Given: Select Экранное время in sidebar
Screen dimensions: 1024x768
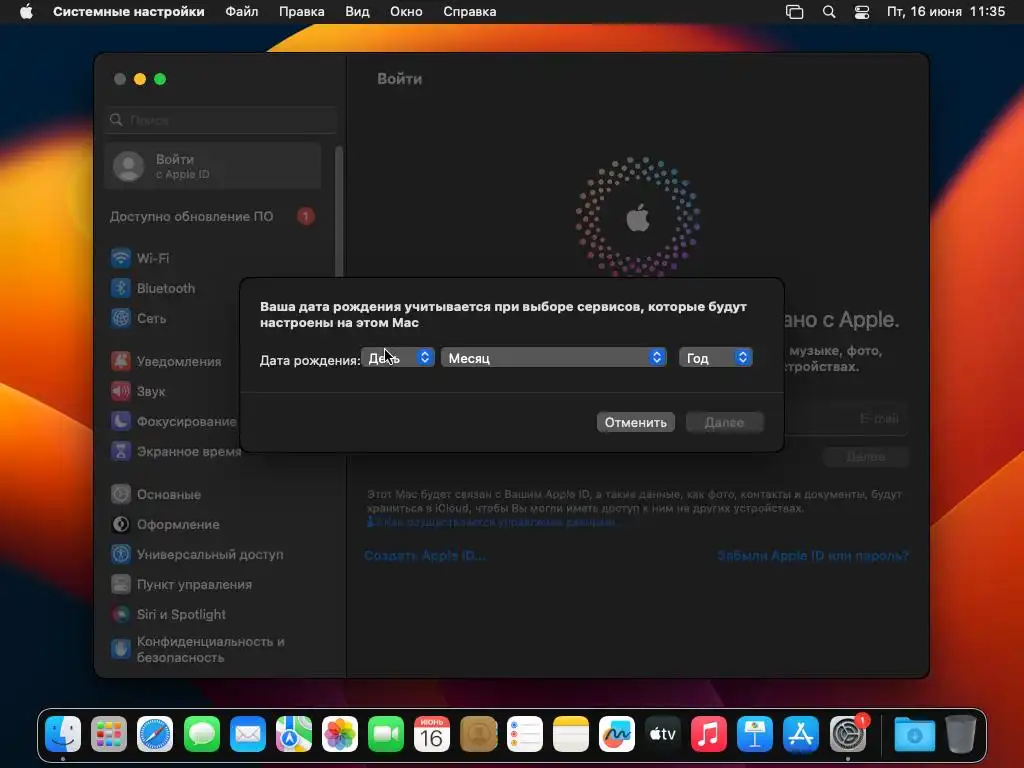Looking at the screenshot, I should [174, 451].
